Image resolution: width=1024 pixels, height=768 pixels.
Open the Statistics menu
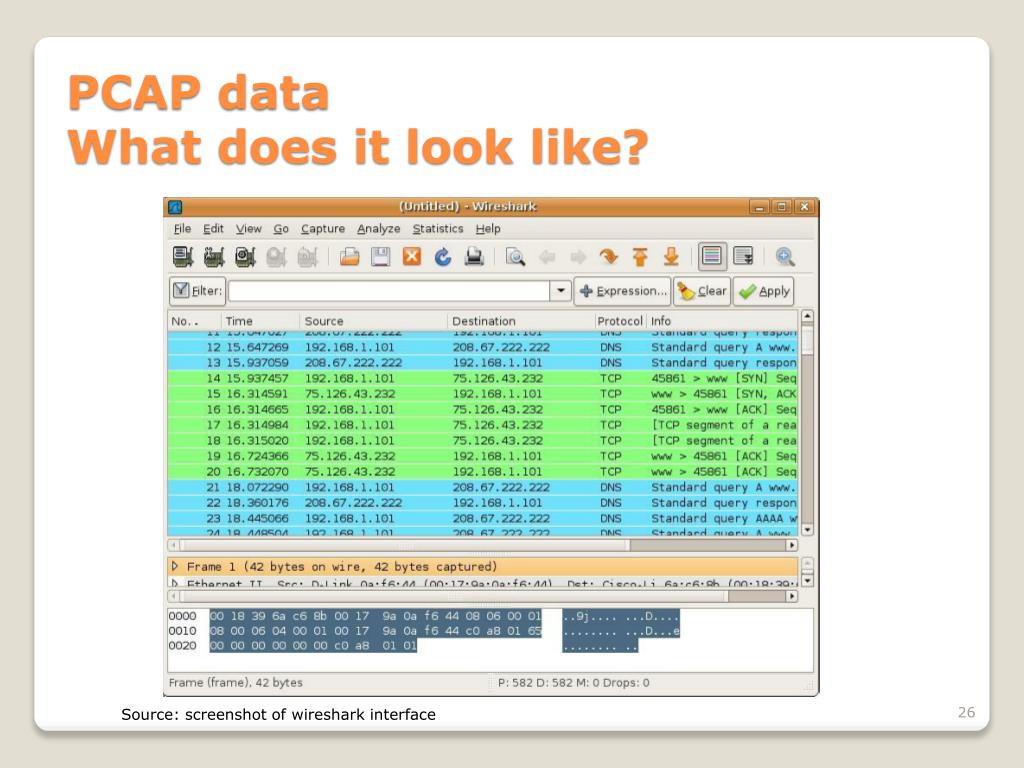(438, 229)
